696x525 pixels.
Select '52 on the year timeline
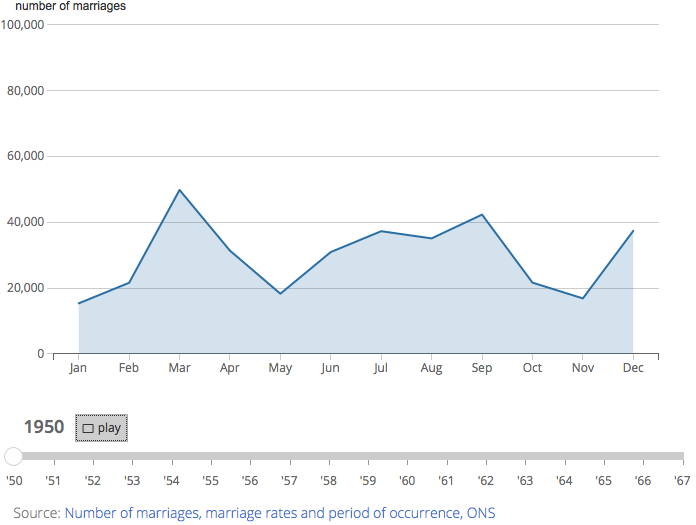(x=92, y=481)
